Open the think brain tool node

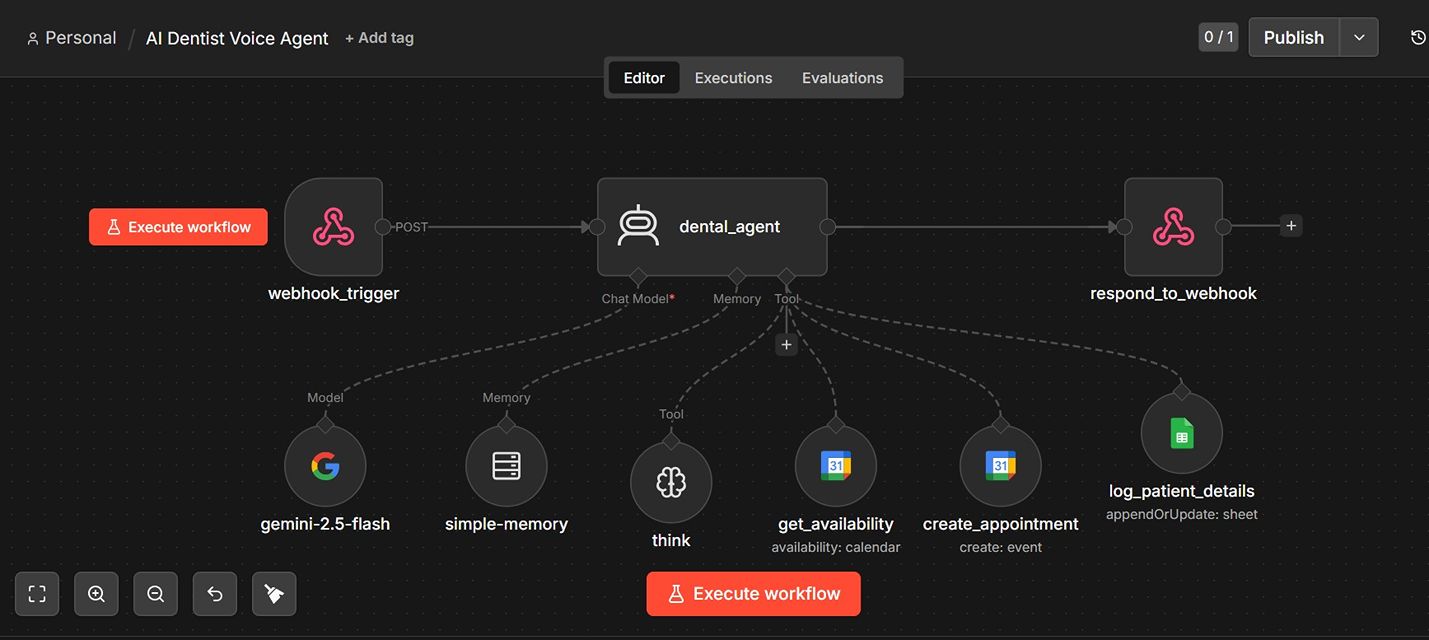coord(671,483)
